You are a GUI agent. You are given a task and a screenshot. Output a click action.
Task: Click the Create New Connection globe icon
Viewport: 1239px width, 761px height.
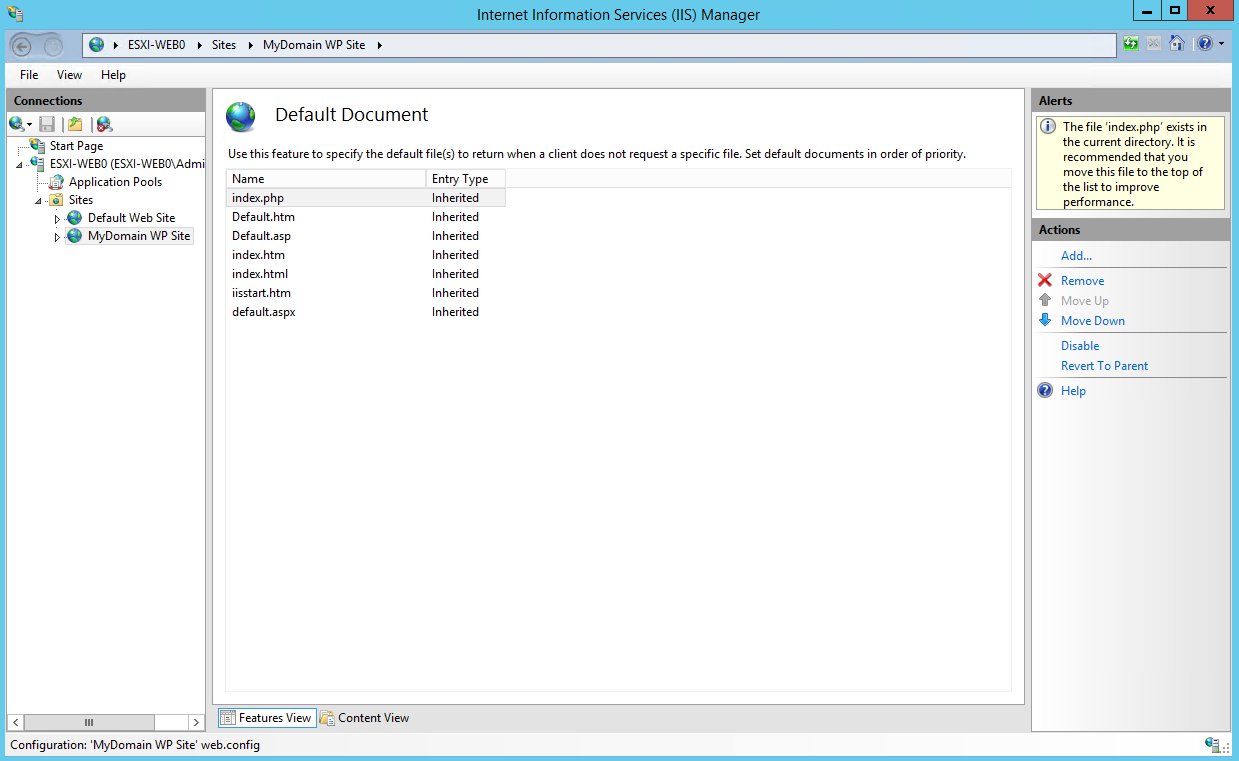tap(17, 124)
